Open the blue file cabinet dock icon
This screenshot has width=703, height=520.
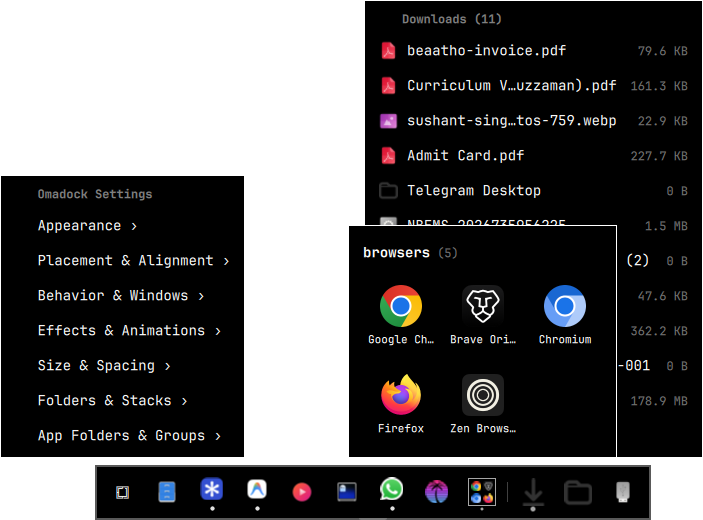coord(167,492)
